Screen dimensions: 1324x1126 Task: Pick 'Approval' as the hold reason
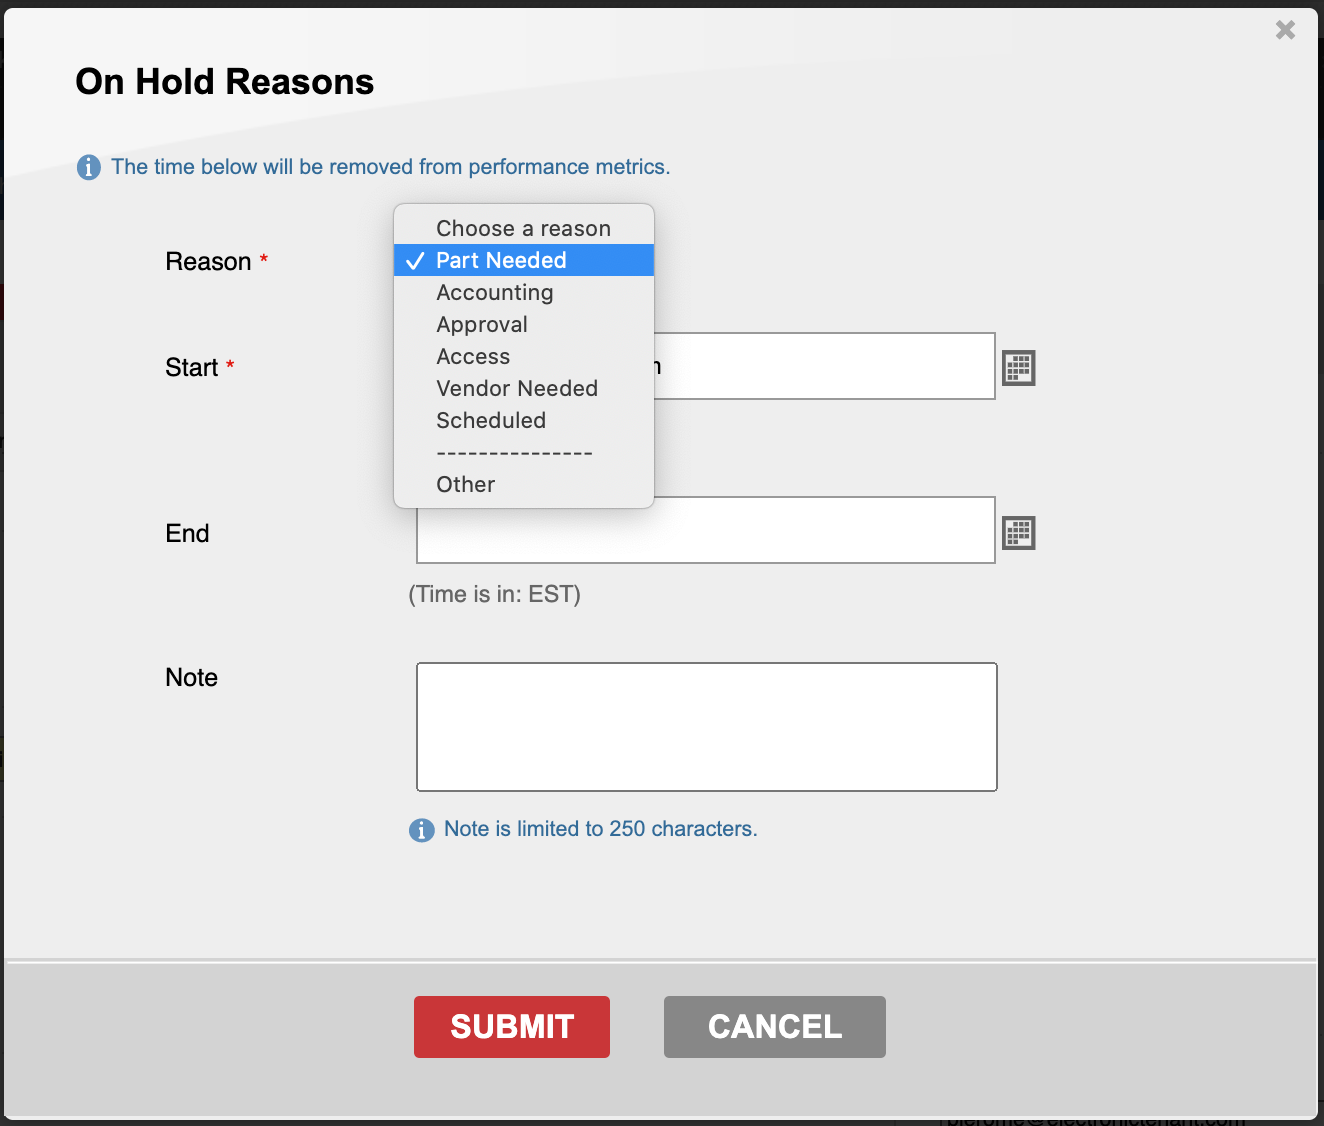coord(481,324)
